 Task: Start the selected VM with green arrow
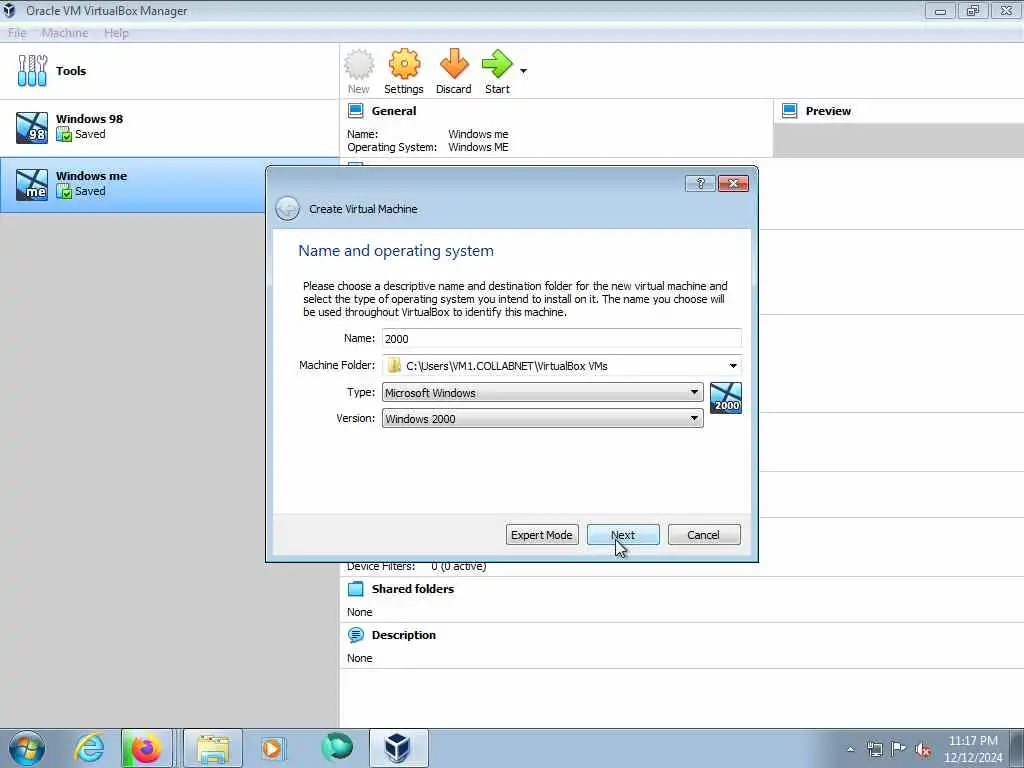pos(497,71)
